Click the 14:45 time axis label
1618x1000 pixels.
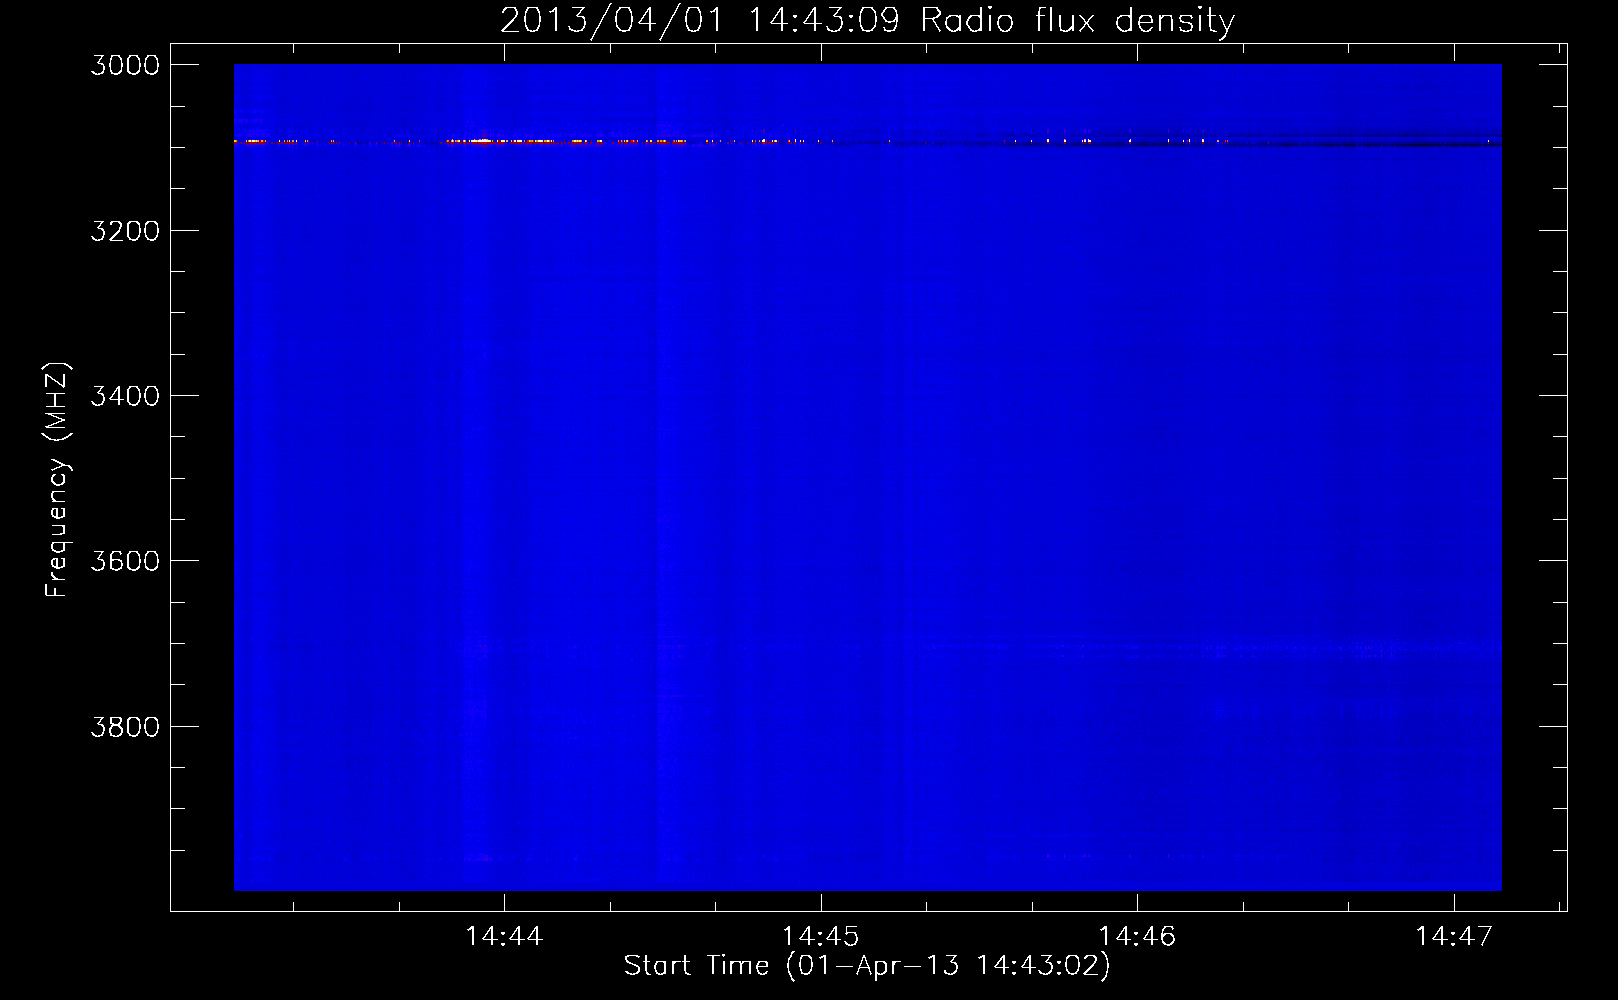pos(820,936)
